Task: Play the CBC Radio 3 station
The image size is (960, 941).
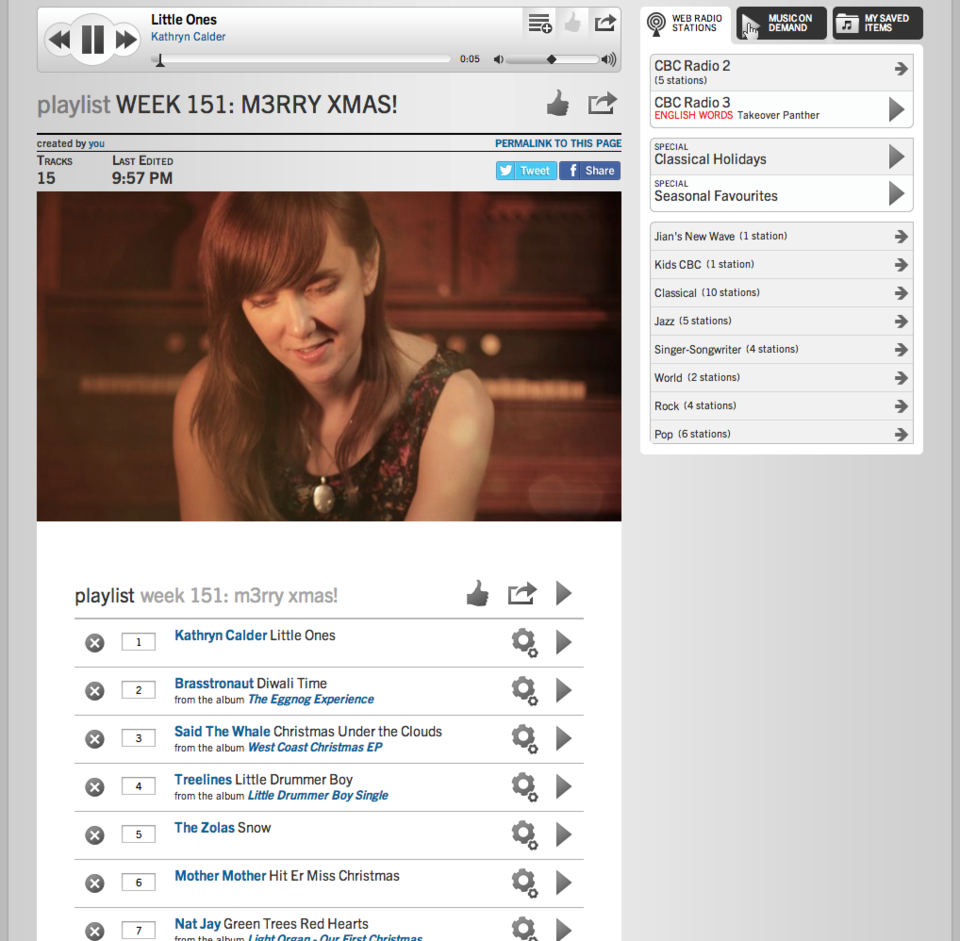Action: tap(896, 110)
